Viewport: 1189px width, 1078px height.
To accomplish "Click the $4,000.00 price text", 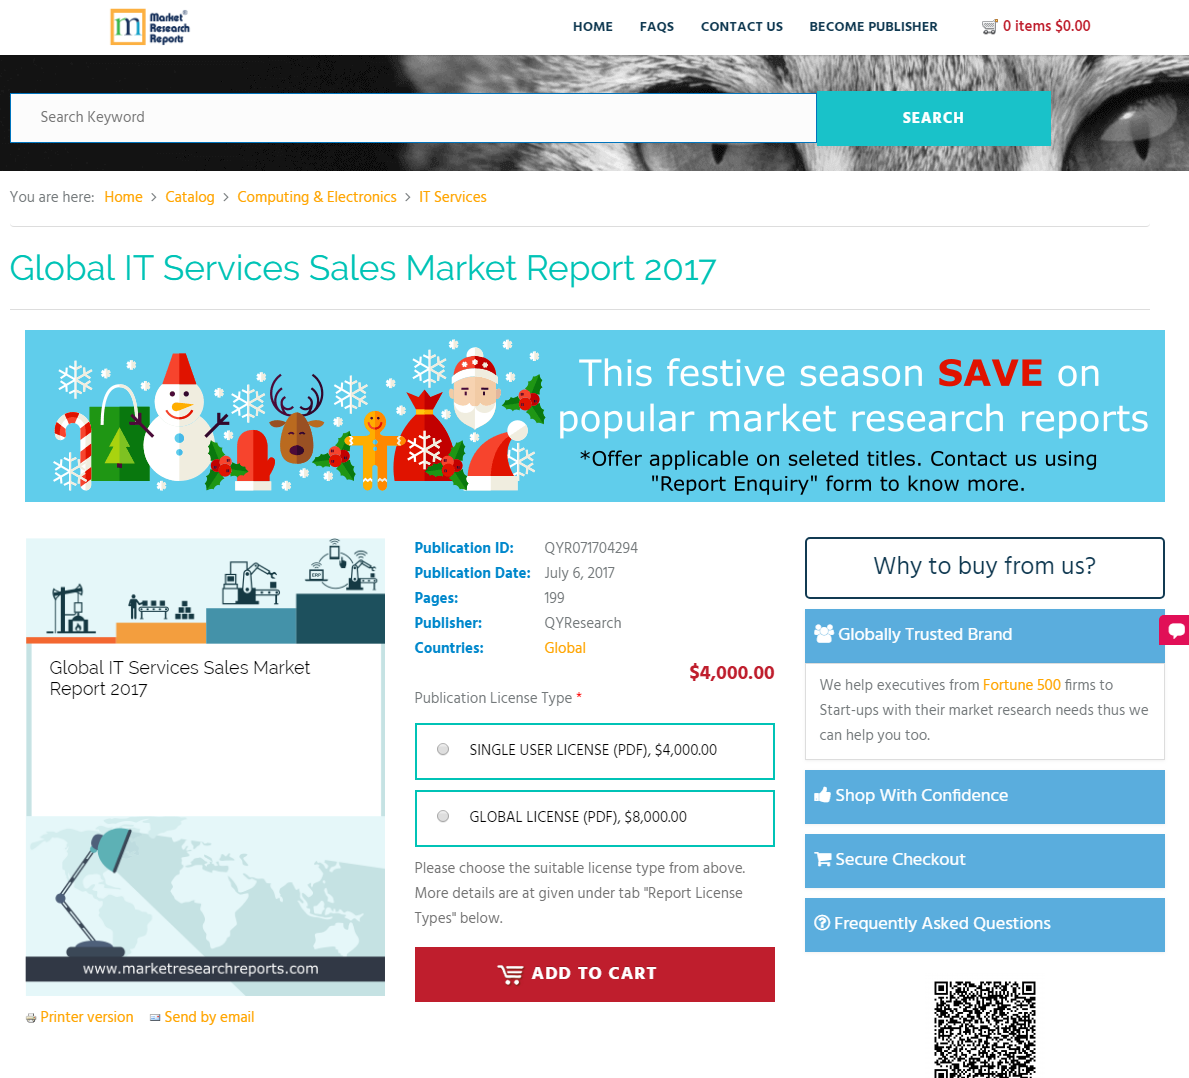I will point(732,672).
